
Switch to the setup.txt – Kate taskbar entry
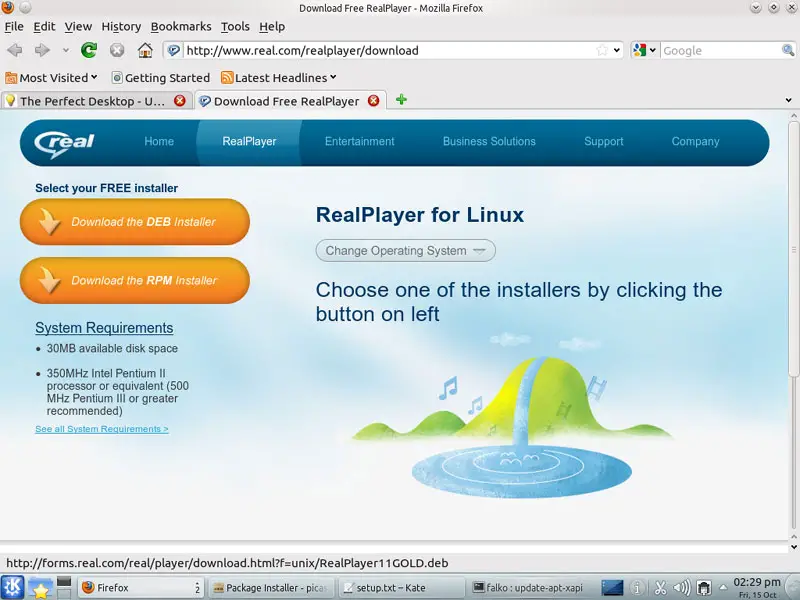(x=402, y=588)
